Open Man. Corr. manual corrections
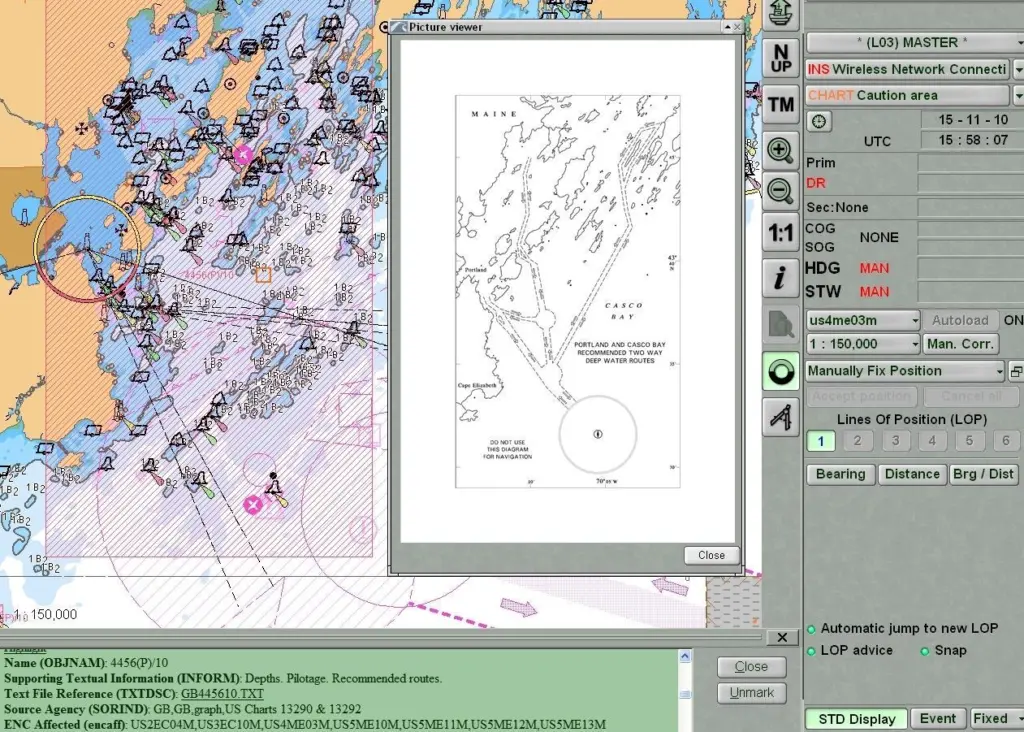The width and height of the screenshot is (1024, 732). [961, 344]
